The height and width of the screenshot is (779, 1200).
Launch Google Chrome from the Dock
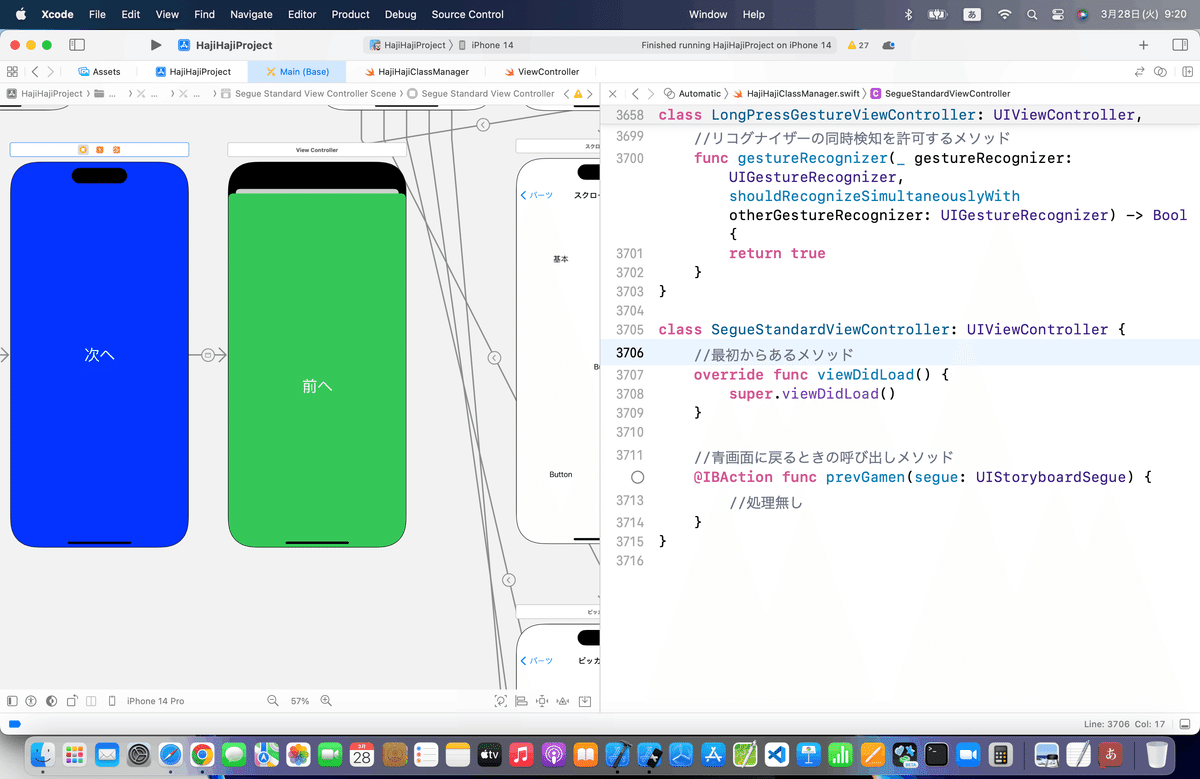202,754
